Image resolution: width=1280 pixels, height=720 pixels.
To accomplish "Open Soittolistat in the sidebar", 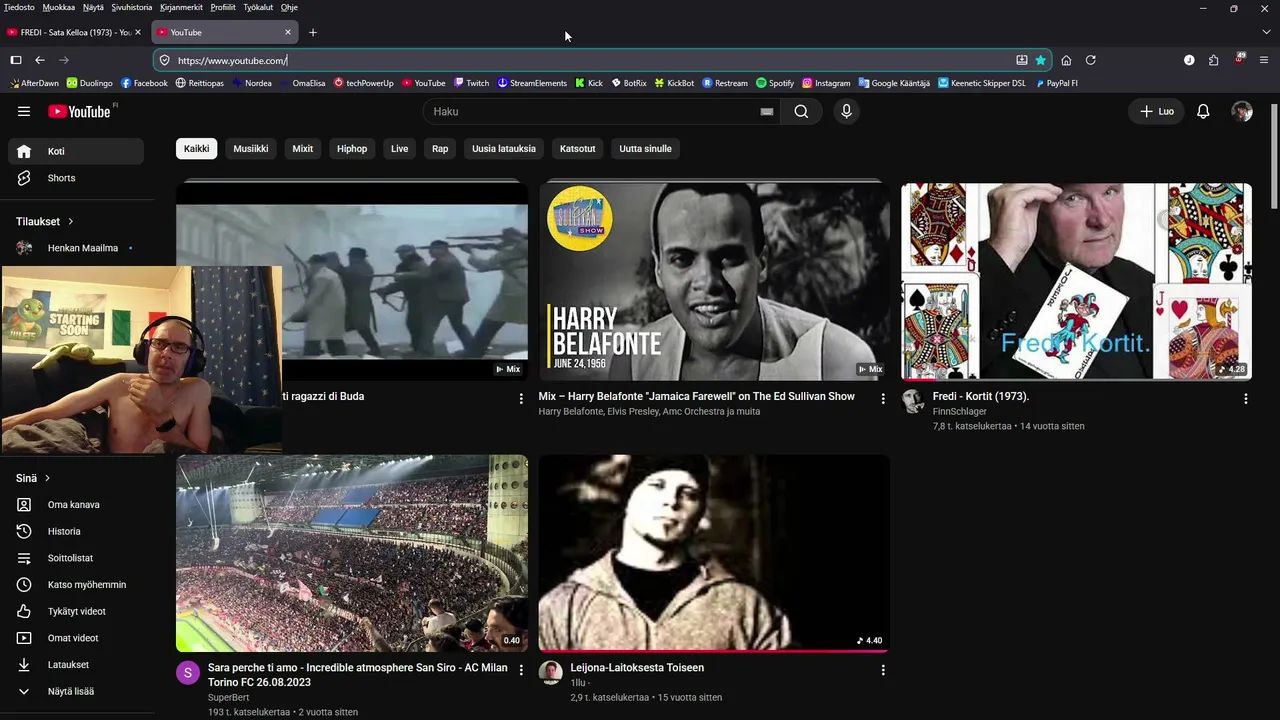I will [76, 558].
